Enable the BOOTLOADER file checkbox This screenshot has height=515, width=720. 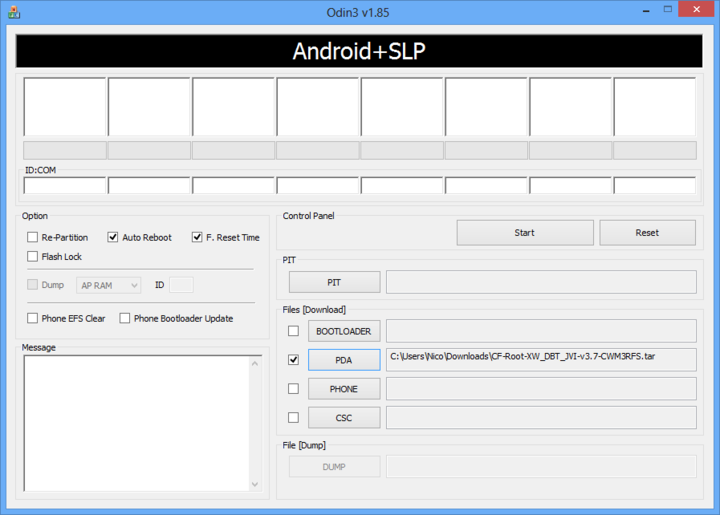[293, 331]
